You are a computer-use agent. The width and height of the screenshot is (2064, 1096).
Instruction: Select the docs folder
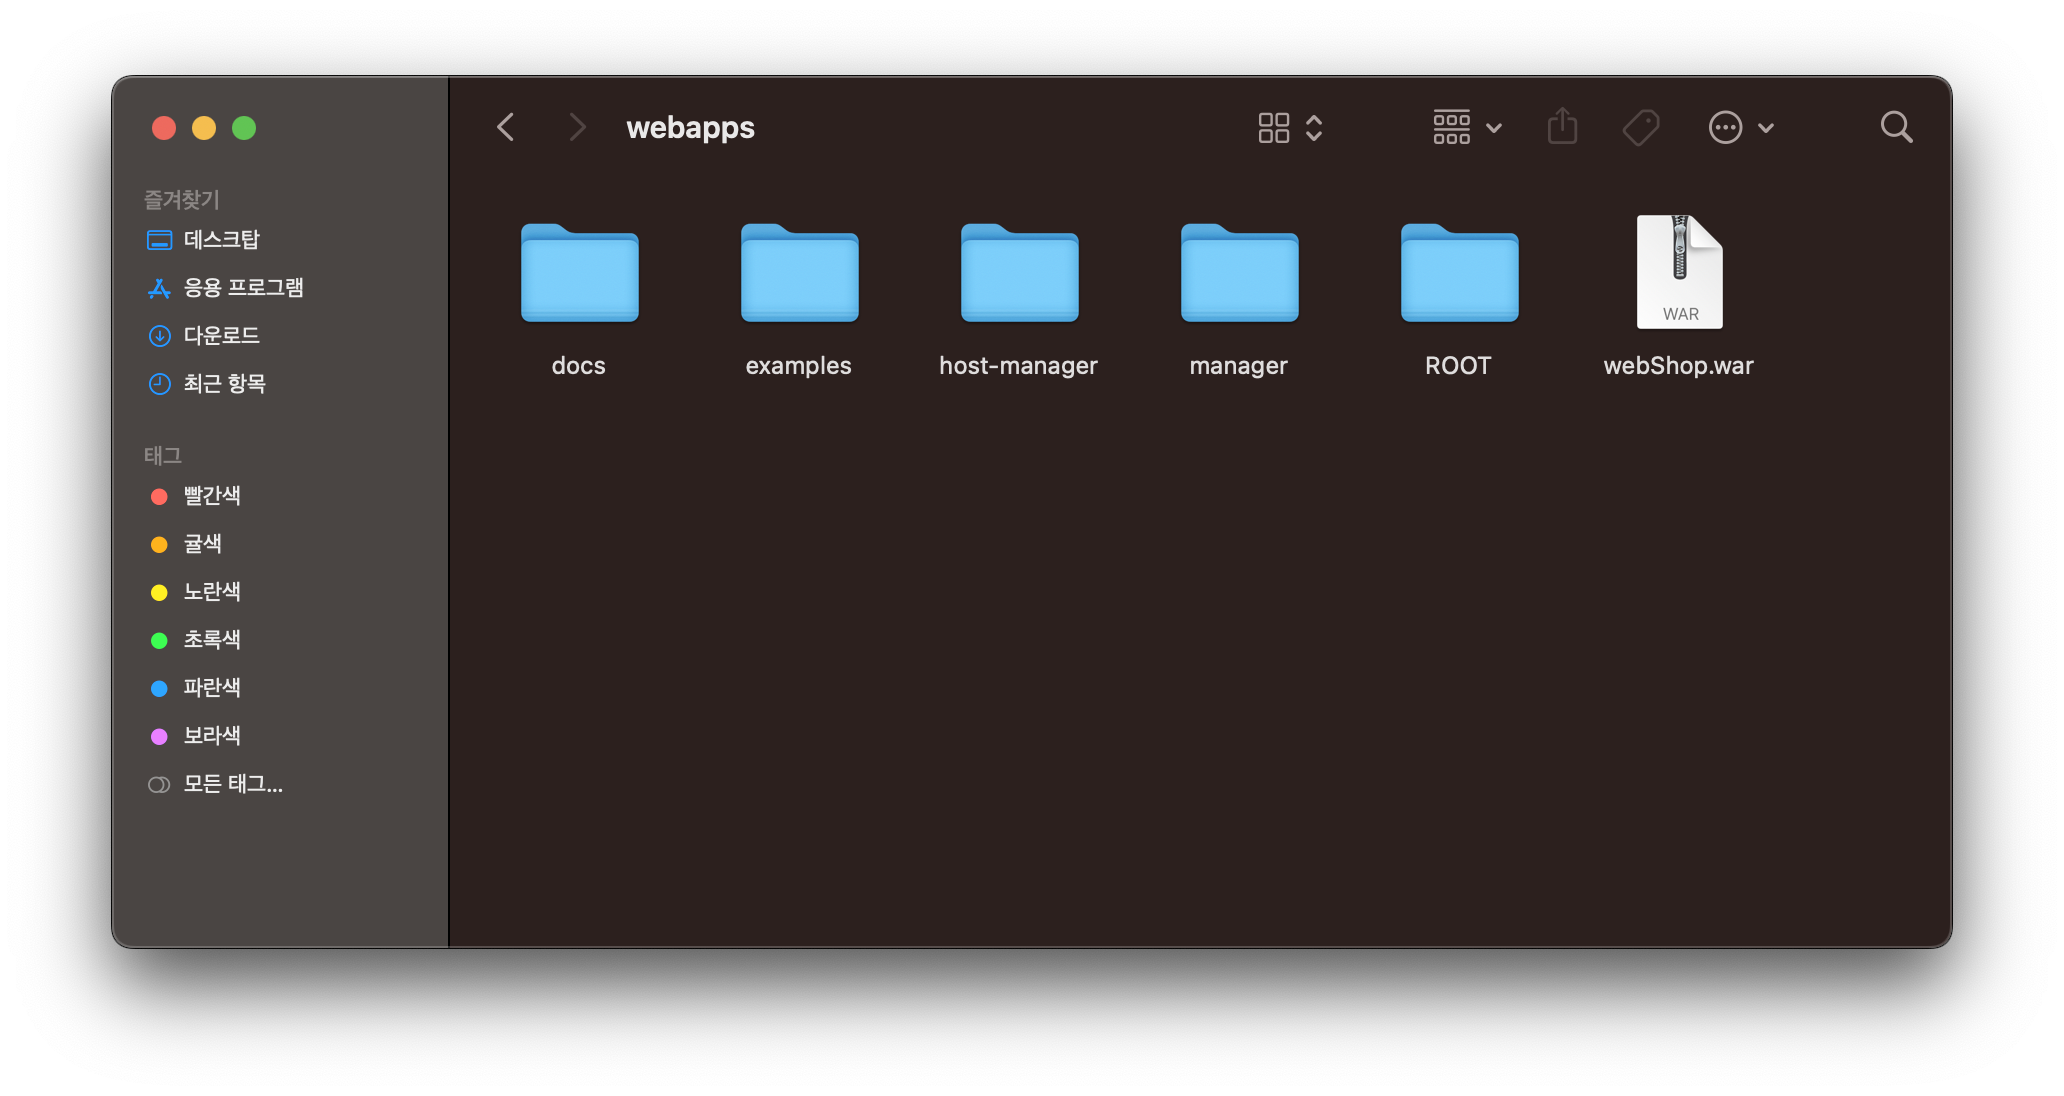pos(579,273)
